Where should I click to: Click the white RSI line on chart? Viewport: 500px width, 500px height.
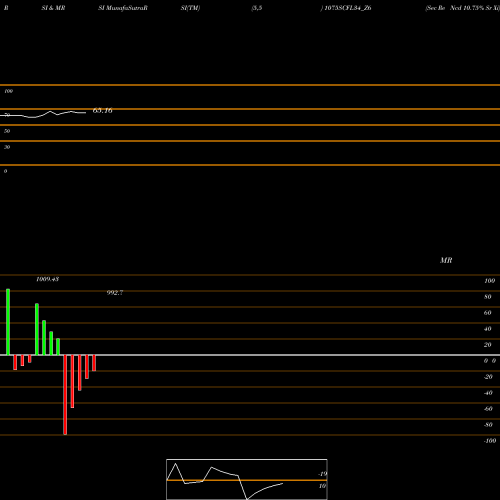43,114
